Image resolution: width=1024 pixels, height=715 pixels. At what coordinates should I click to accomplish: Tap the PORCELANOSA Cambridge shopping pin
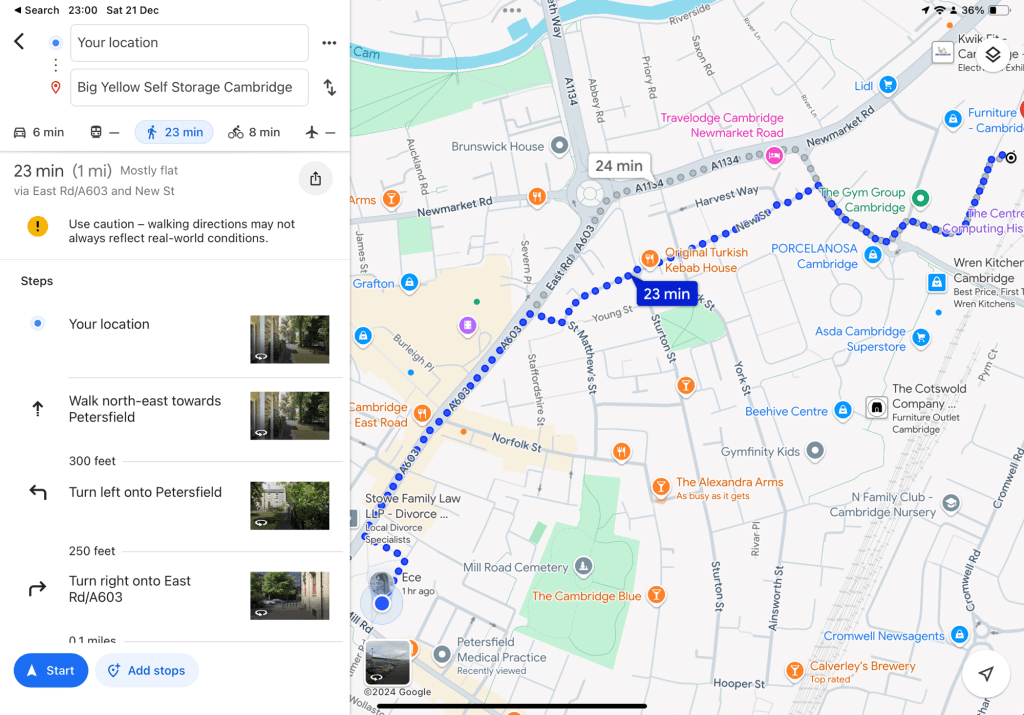(873, 255)
